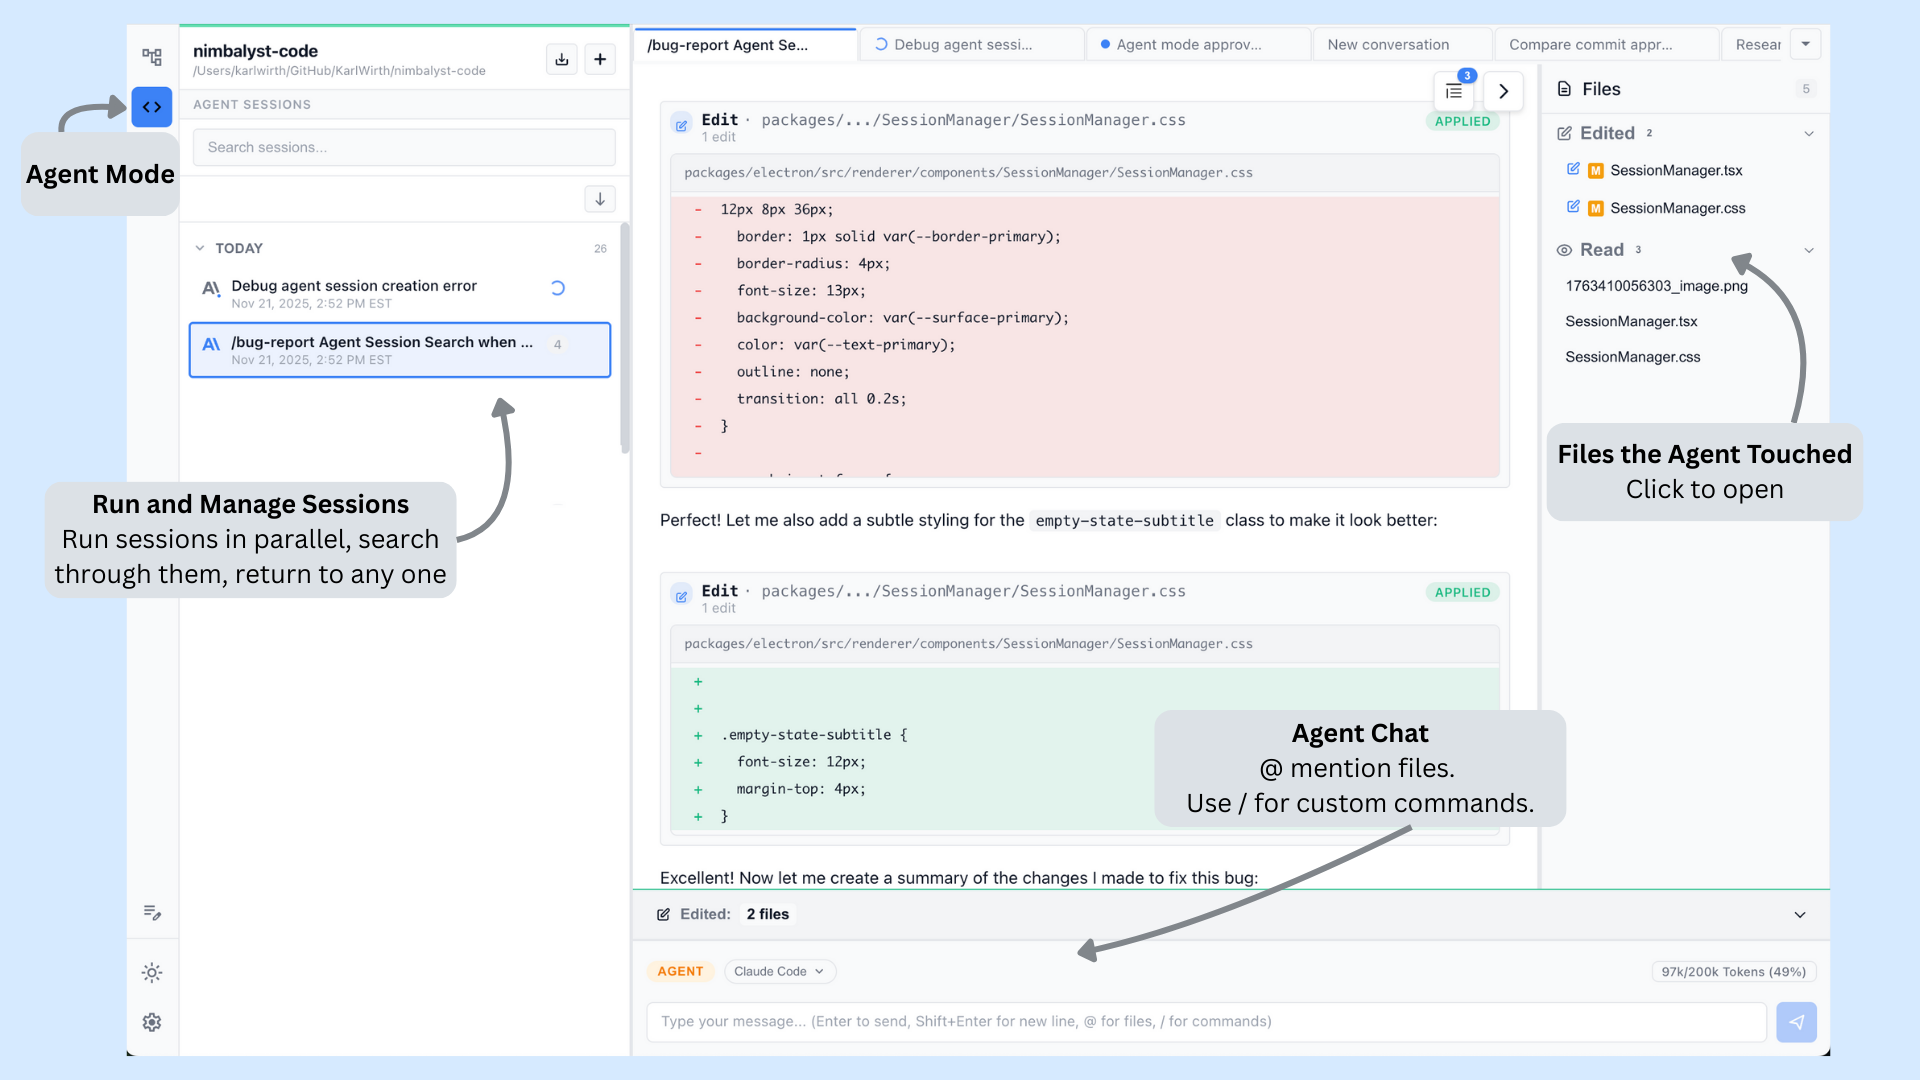Collapse the Read files section
This screenshot has width=1920, height=1080.
(x=1808, y=251)
